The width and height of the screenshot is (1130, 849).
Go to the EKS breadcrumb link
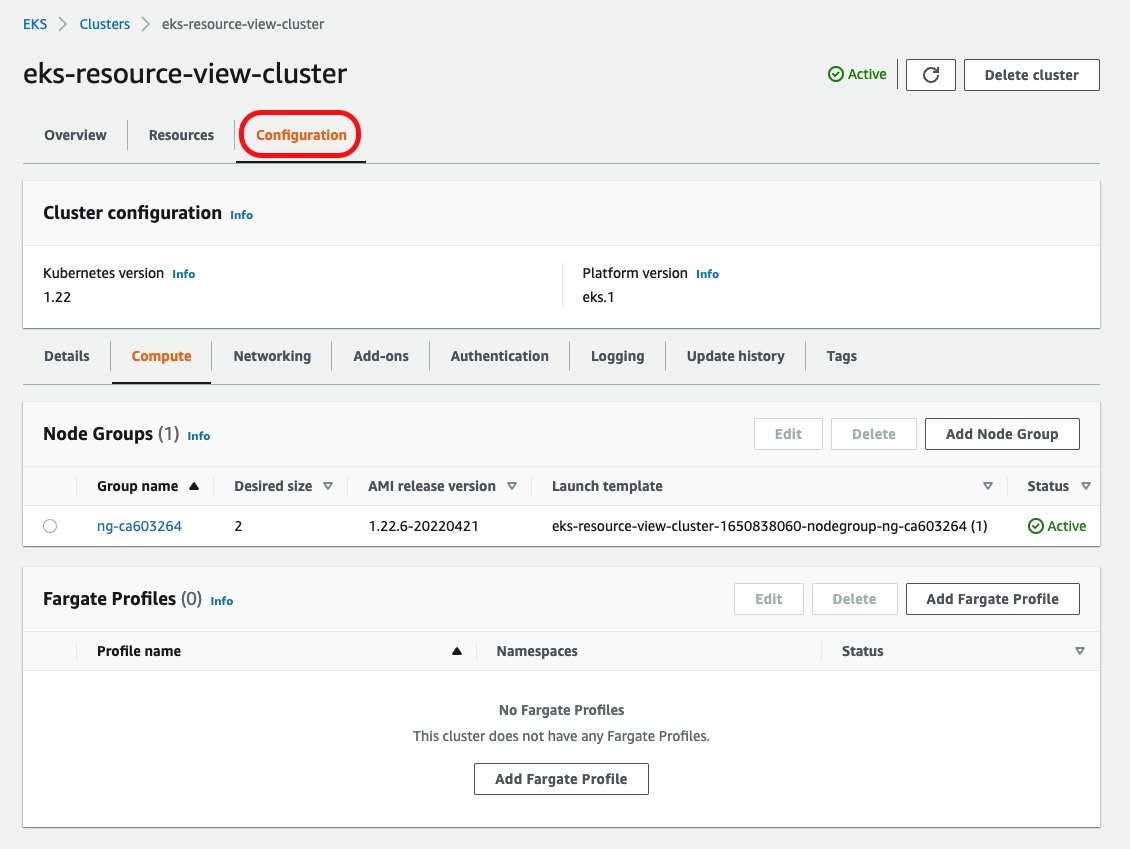pos(35,24)
